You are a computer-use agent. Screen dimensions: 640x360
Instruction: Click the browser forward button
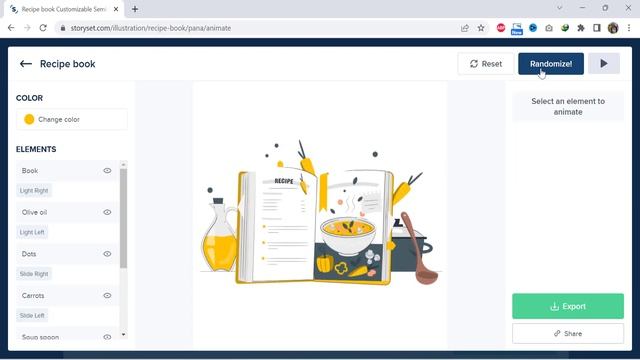pyautogui.click(x=27, y=28)
